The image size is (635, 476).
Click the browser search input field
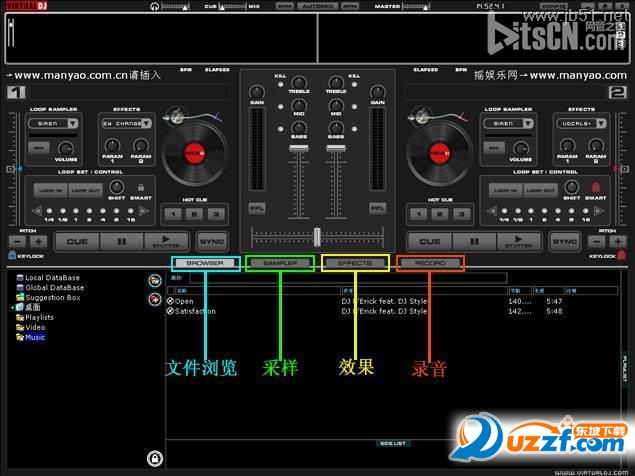348,278
